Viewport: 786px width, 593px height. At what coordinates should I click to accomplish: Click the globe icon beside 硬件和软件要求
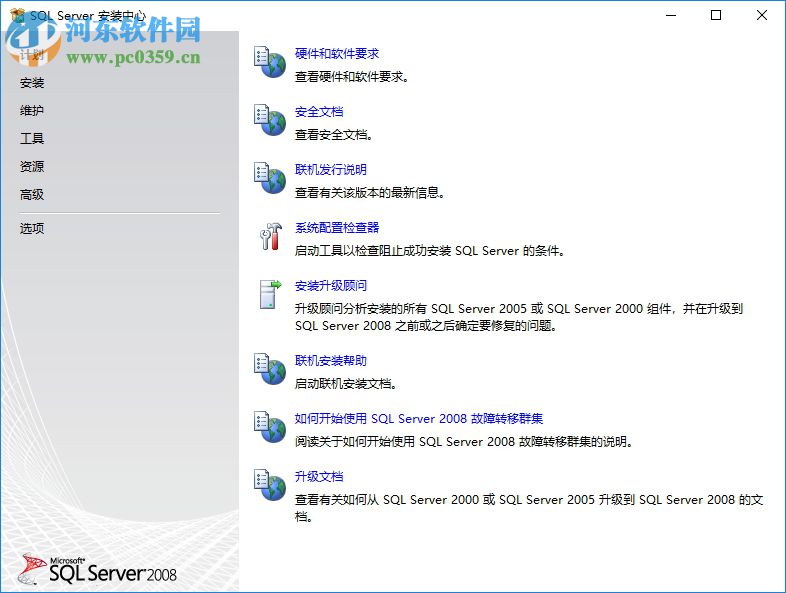coord(270,62)
